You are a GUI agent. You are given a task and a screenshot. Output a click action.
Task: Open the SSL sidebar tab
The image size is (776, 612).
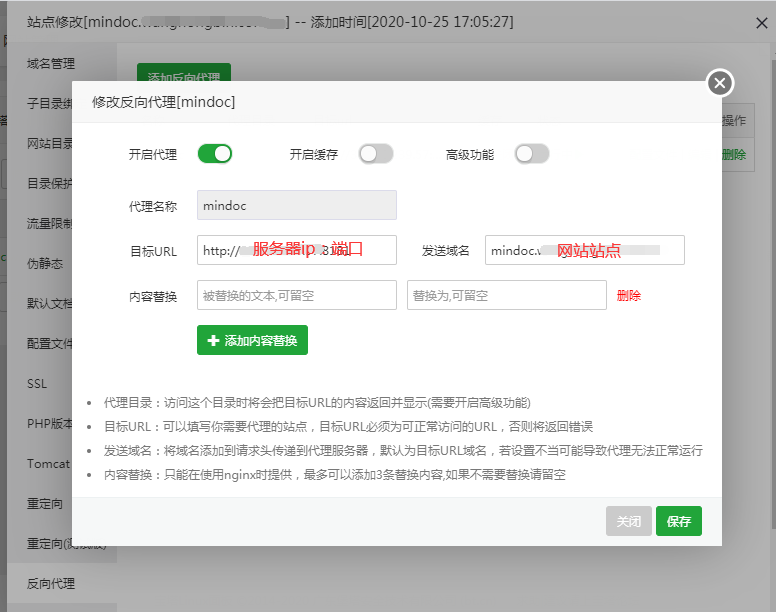(37, 384)
